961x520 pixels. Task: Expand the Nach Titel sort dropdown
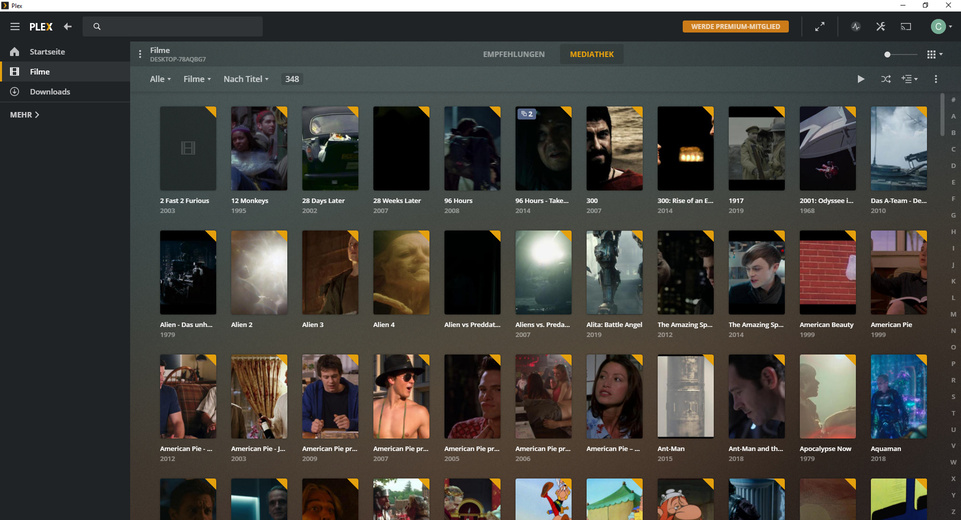[246, 79]
